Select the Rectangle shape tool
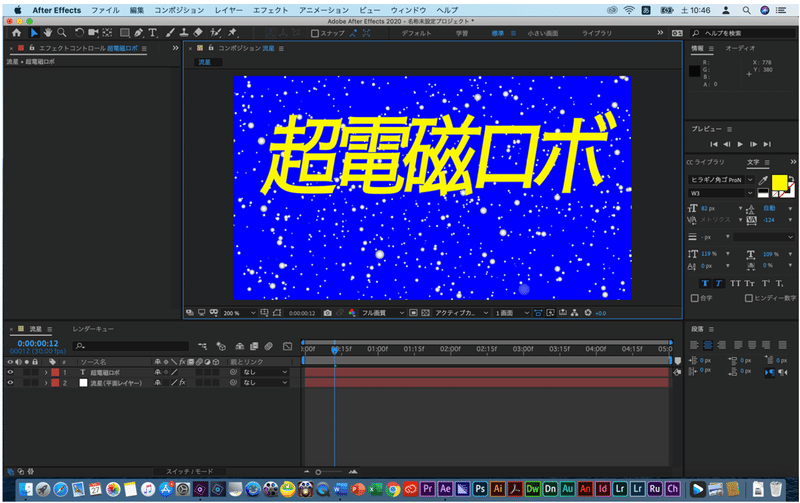Viewport: 800px width, 503px height. (x=124, y=33)
